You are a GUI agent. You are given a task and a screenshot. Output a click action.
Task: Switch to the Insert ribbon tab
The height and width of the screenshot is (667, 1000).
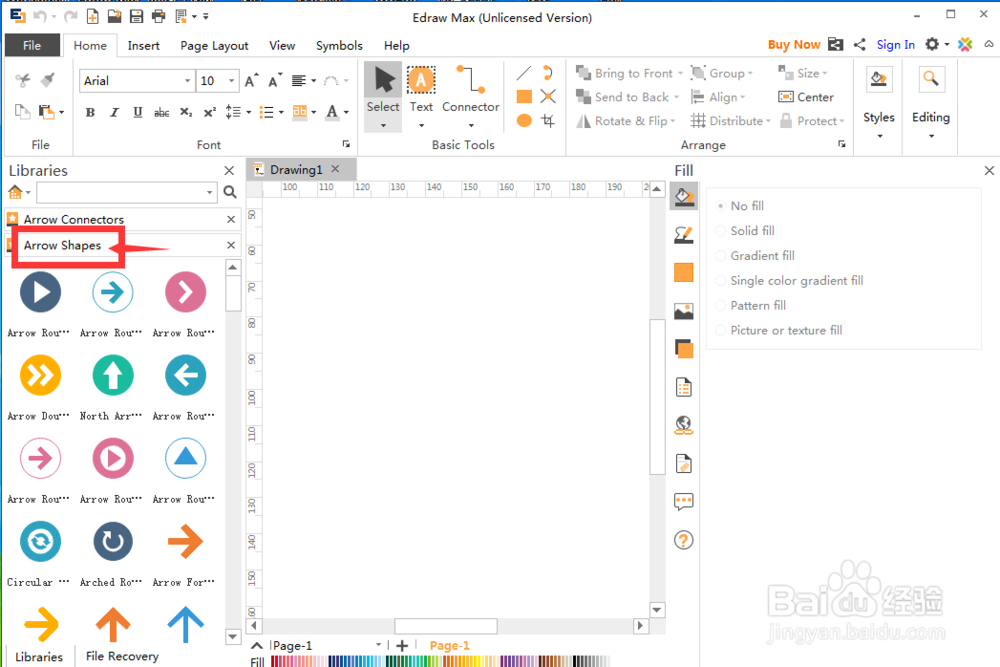tap(143, 45)
